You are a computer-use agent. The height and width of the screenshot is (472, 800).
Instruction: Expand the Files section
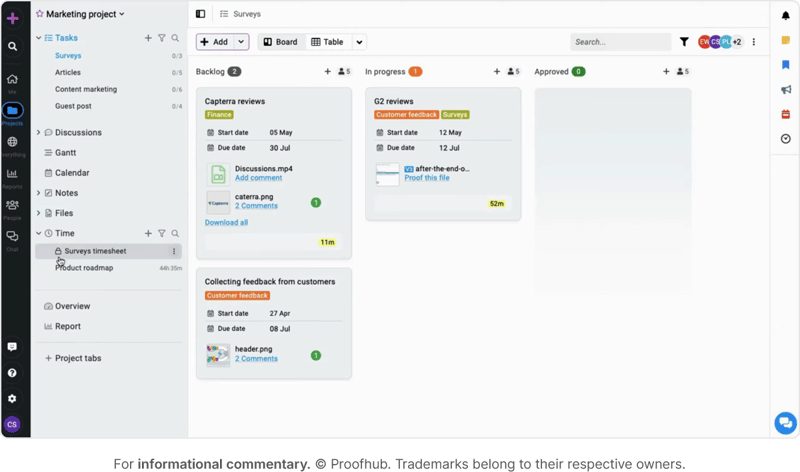click(38, 213)
